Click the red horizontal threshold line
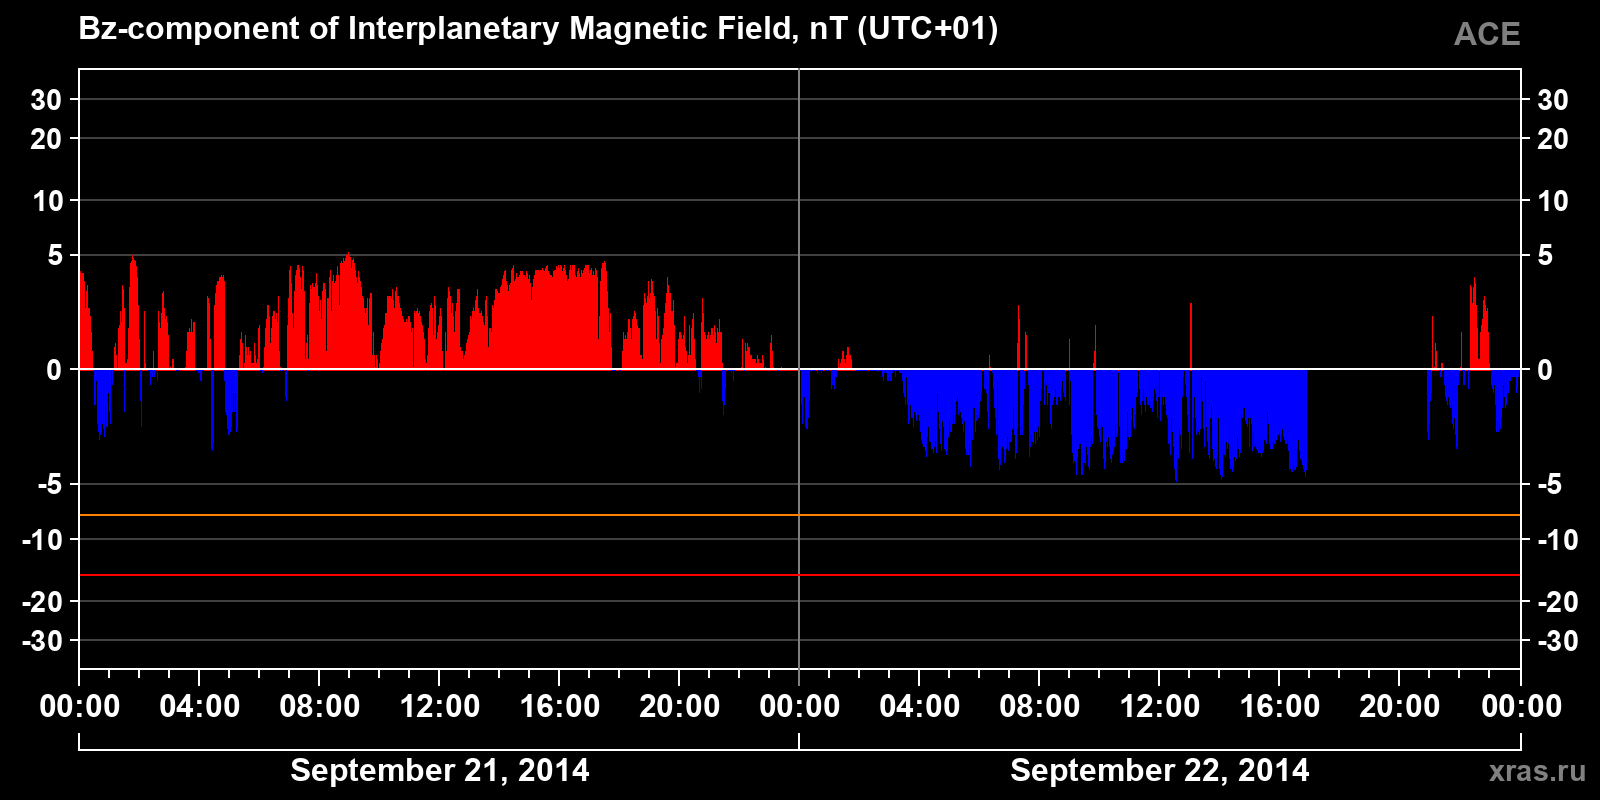 click(800, 575)
